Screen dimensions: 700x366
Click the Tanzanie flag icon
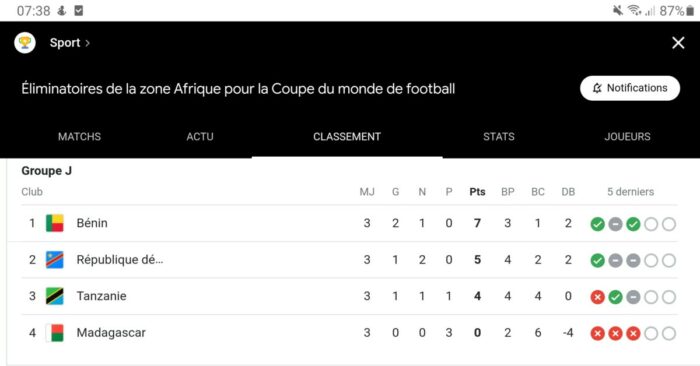55,296
